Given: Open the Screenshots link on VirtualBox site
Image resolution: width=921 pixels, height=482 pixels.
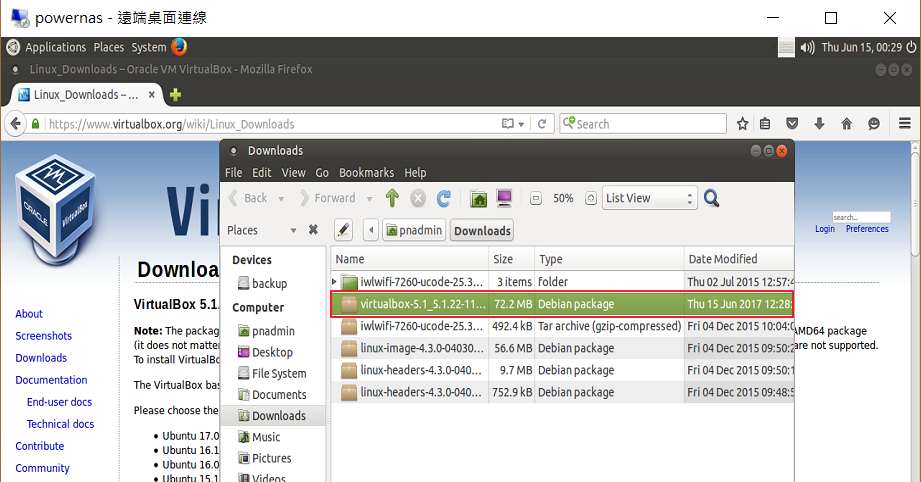Looking at the screenshot, I should [x=43, y=336].
